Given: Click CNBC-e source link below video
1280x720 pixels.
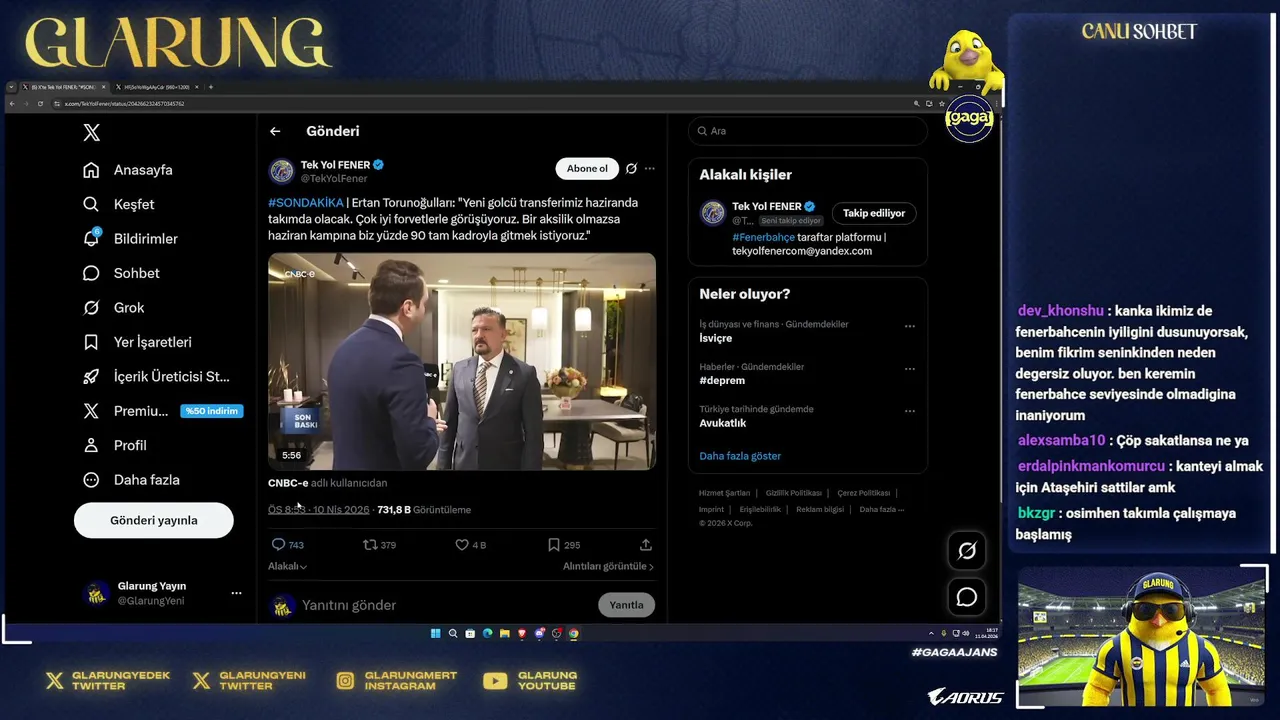Looking at the screenshot, I should click(288, 483).
